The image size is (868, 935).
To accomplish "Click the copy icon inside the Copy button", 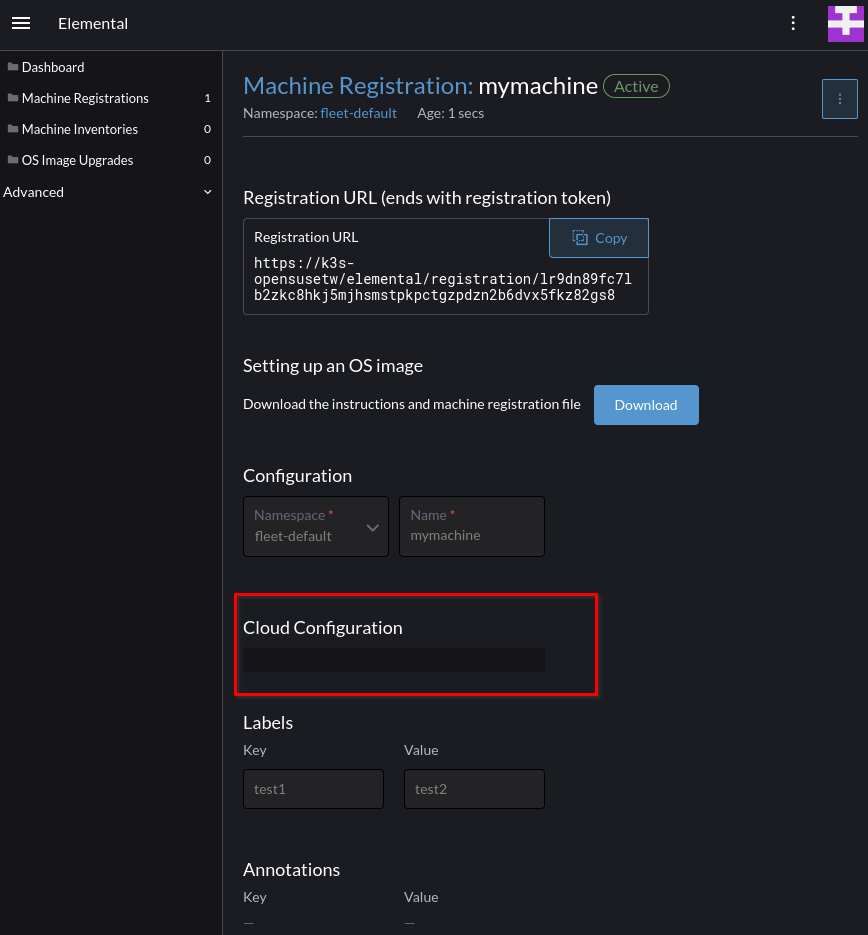I will 580,238.
